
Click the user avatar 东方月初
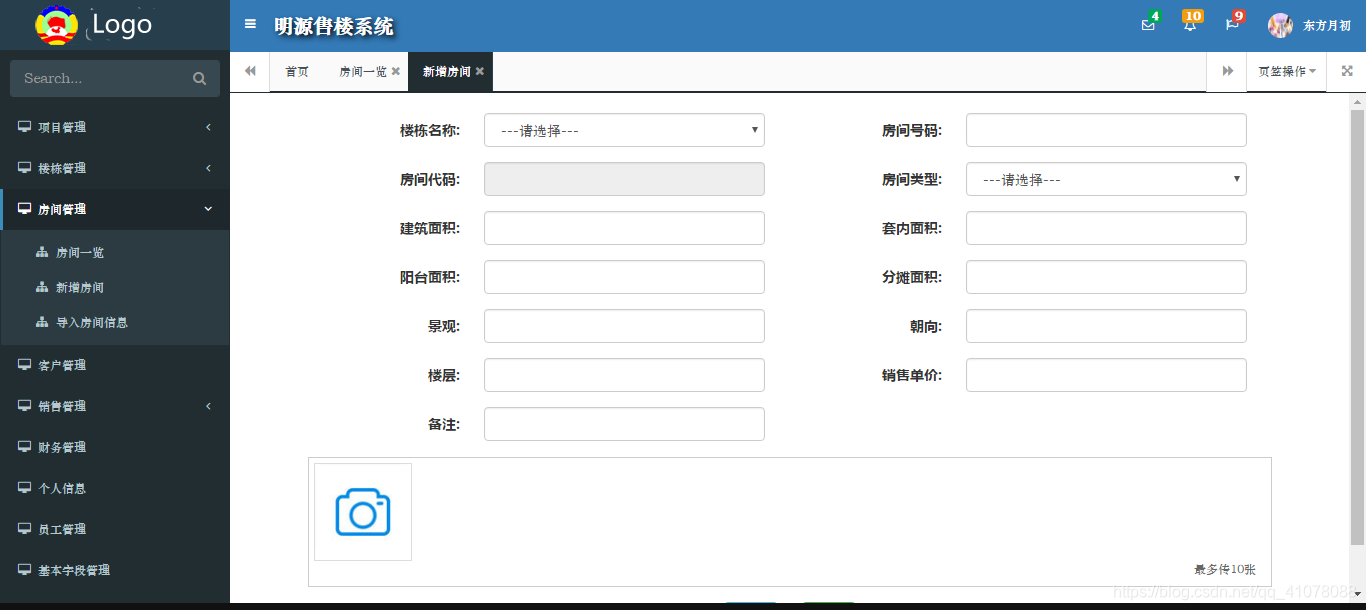[1280, 26]
